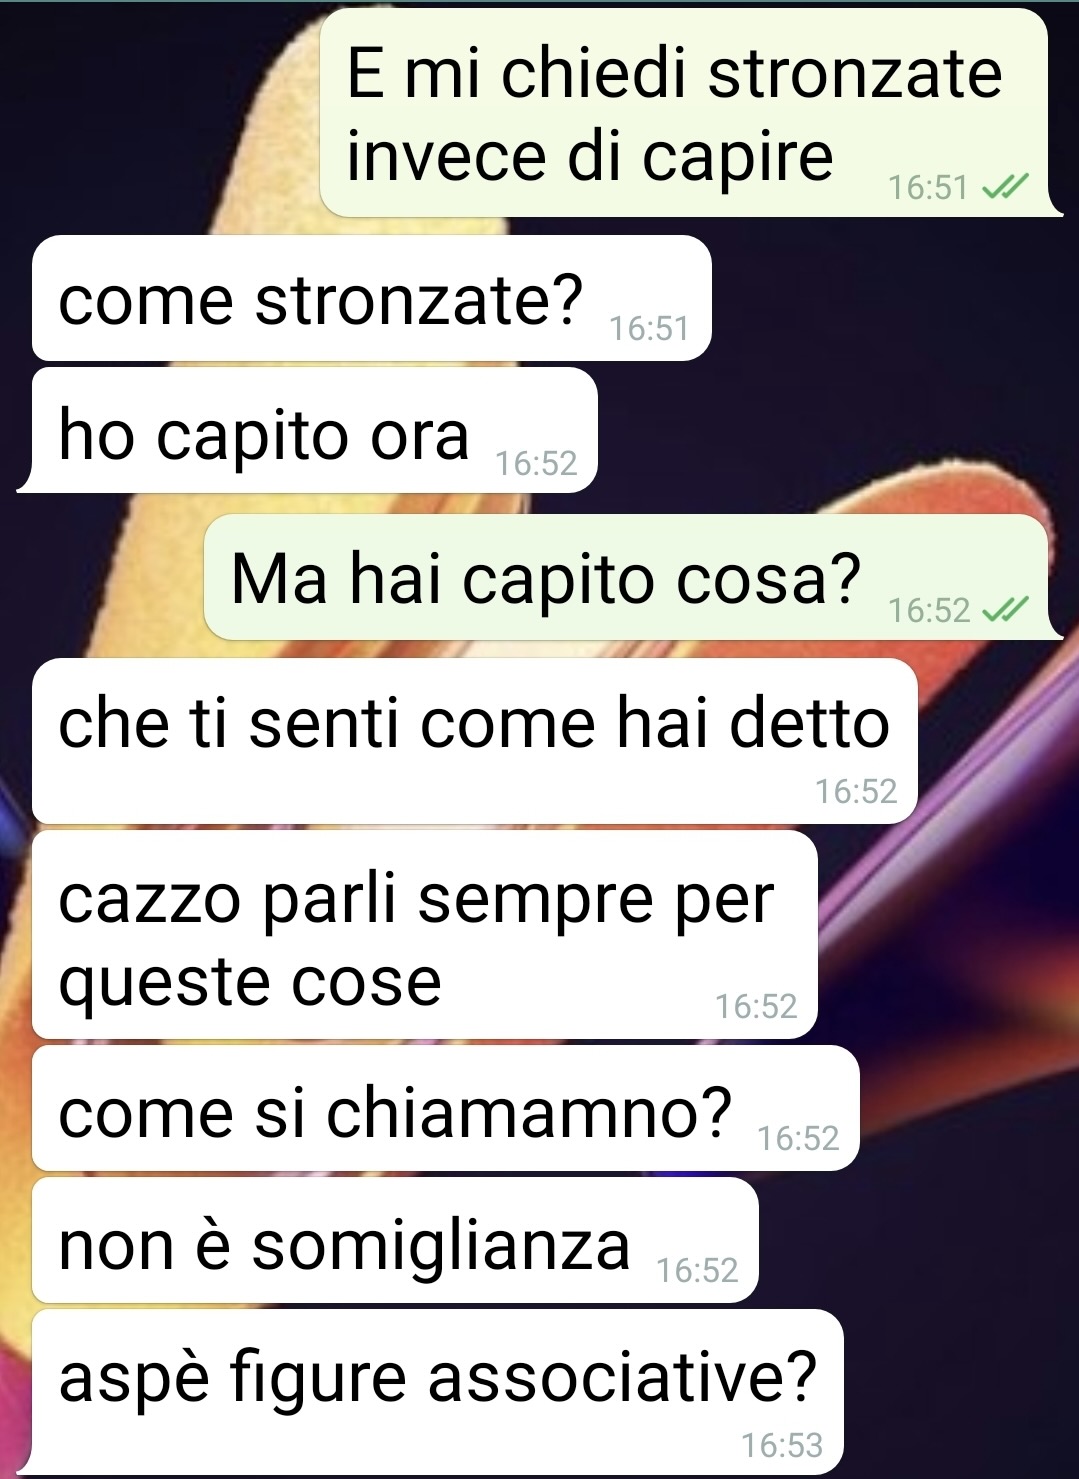Tap the 16:52 time in the 'queste cose' bubble

[756, 1006]
